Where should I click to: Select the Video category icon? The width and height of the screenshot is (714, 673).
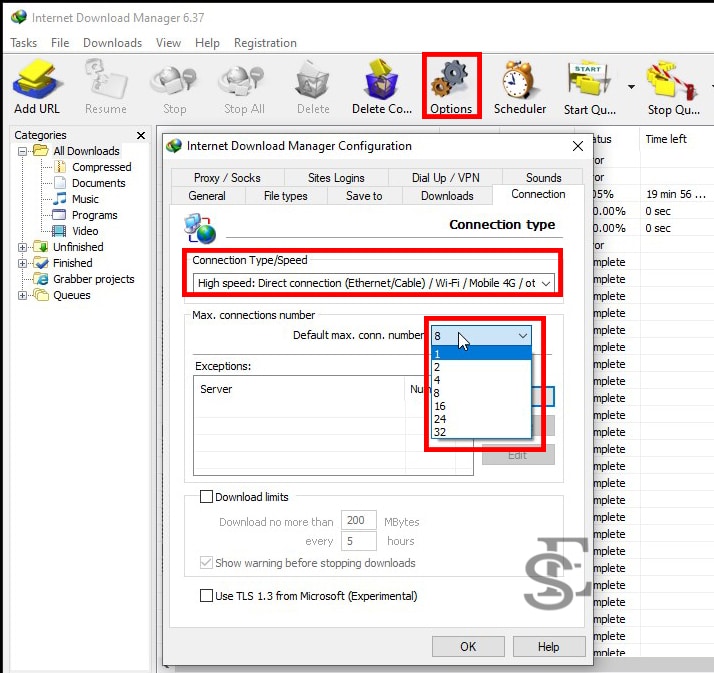coord(59,231)
